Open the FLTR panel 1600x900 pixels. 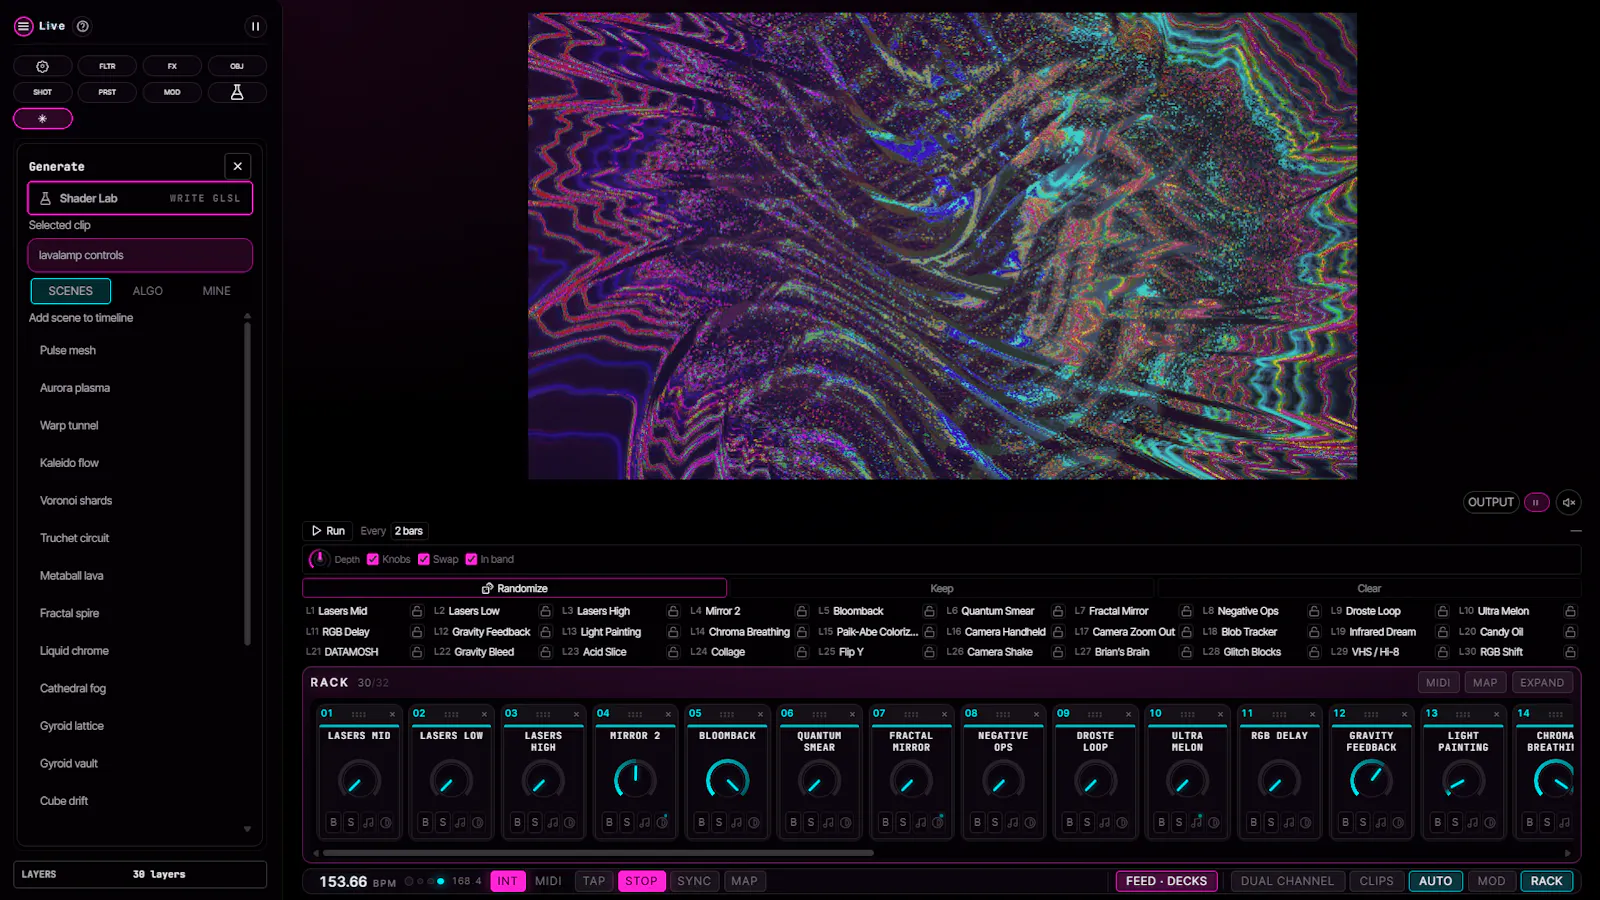coord(107,66)
